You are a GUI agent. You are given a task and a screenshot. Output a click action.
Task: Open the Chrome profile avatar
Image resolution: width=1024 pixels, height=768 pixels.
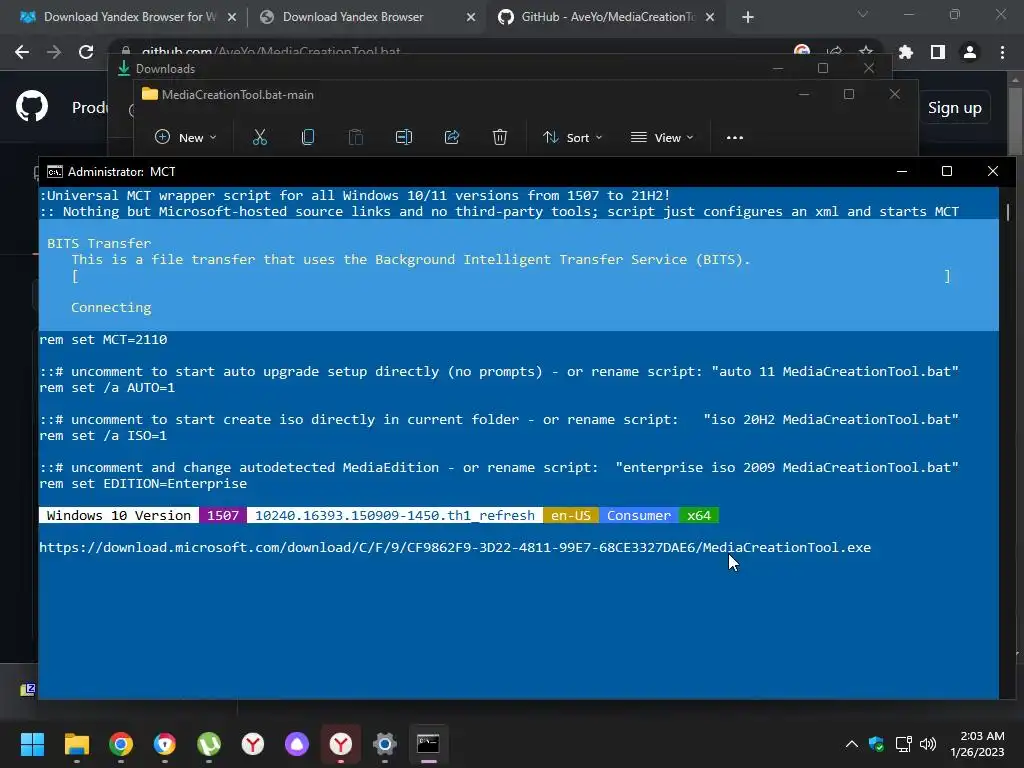point(970,52)
